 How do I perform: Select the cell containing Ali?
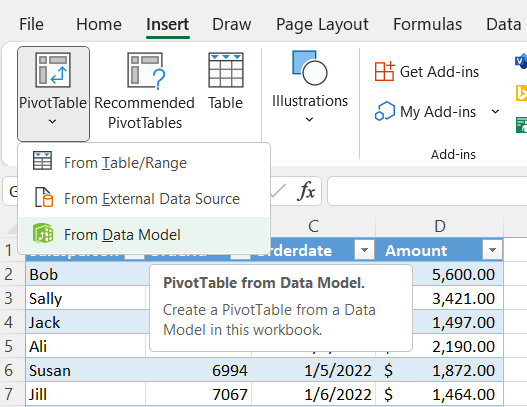click(86, 346)
